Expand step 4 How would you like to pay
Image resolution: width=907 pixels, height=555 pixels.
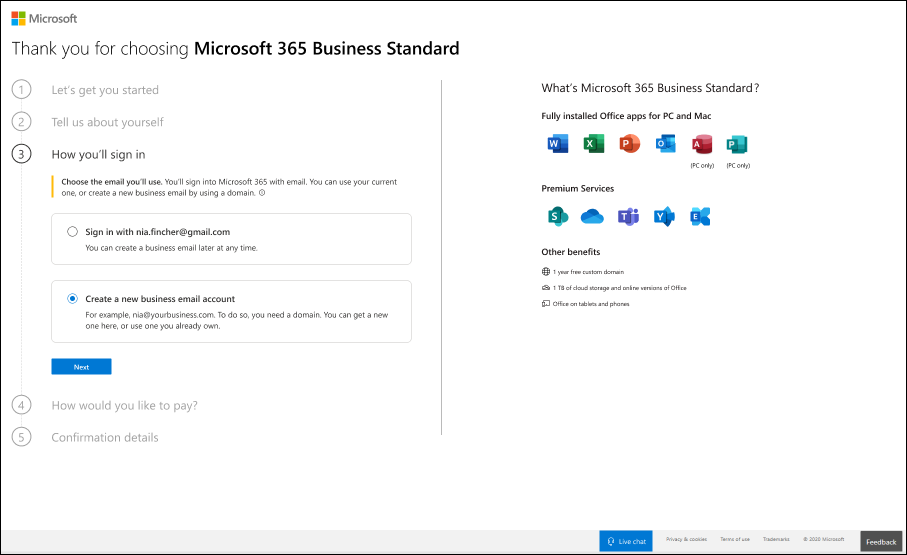pyautogui.click(x=124, y=405)
